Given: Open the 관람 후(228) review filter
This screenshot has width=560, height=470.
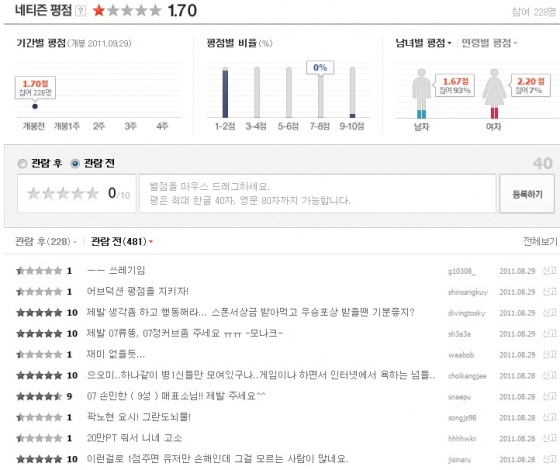Looking at the screenshot, I should [46, 242].
